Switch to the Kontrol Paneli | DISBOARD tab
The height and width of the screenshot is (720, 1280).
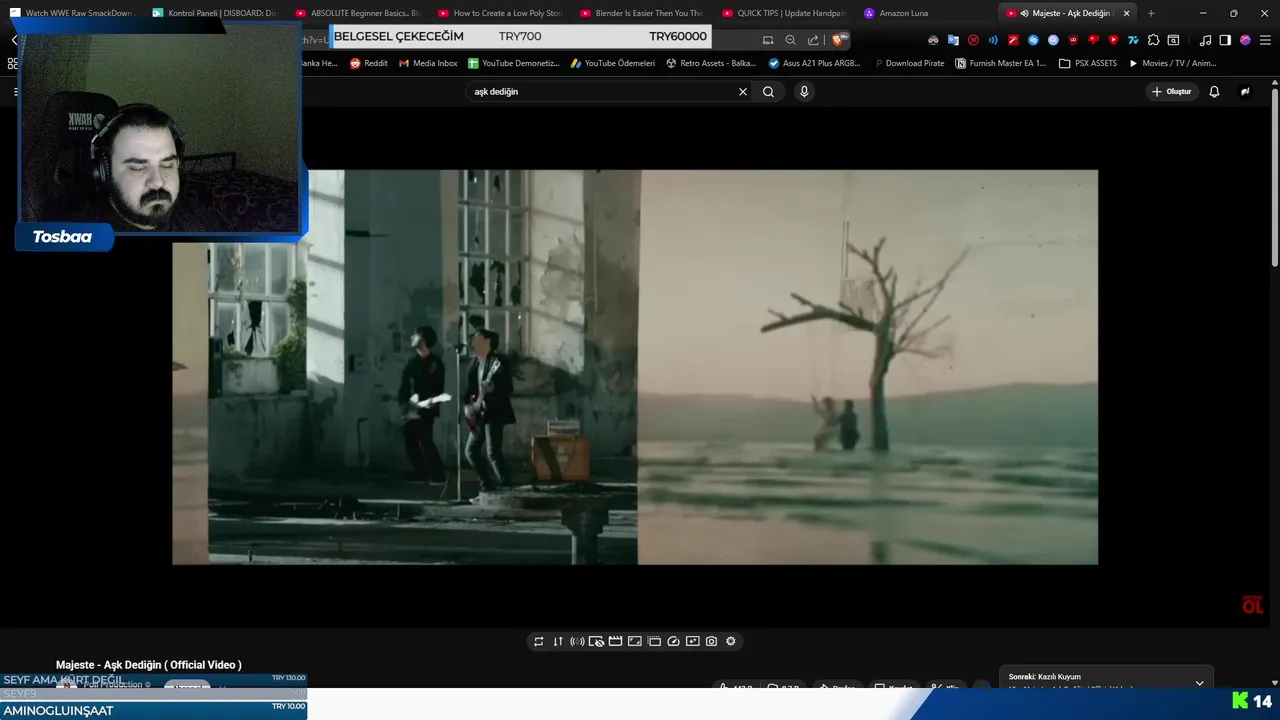pos(215,13)
